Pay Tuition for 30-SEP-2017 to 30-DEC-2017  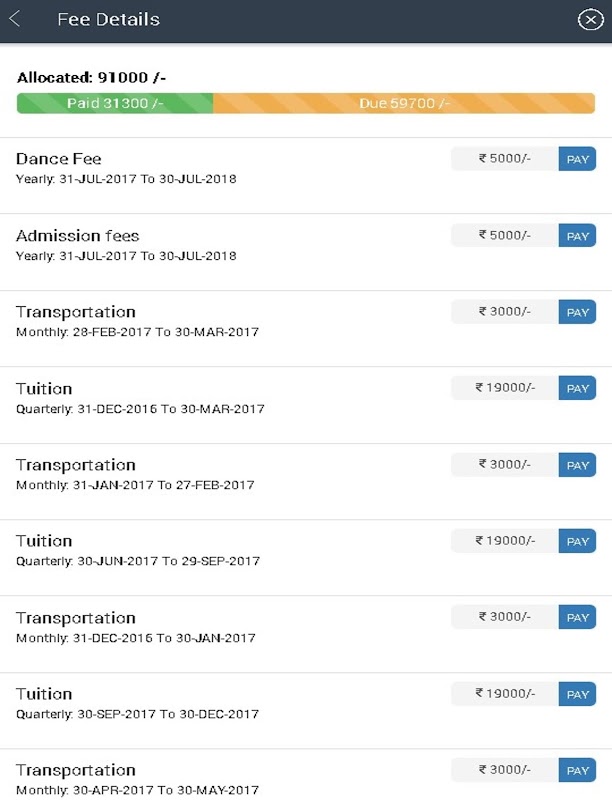(577, 694)
